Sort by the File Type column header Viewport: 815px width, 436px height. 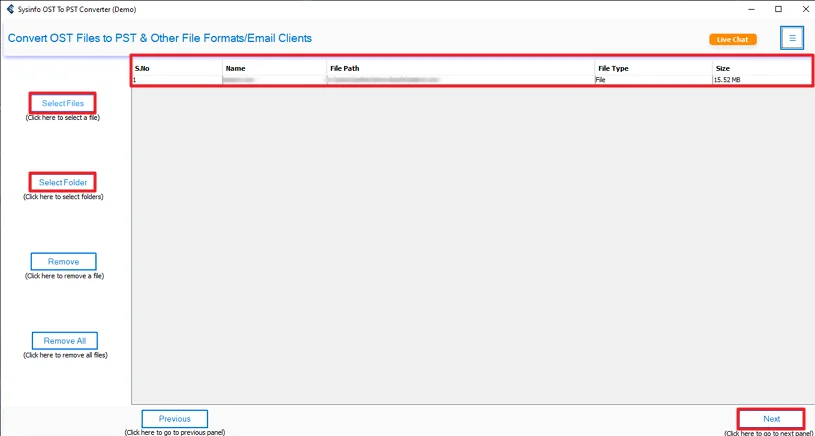click(x=651, y=68)
